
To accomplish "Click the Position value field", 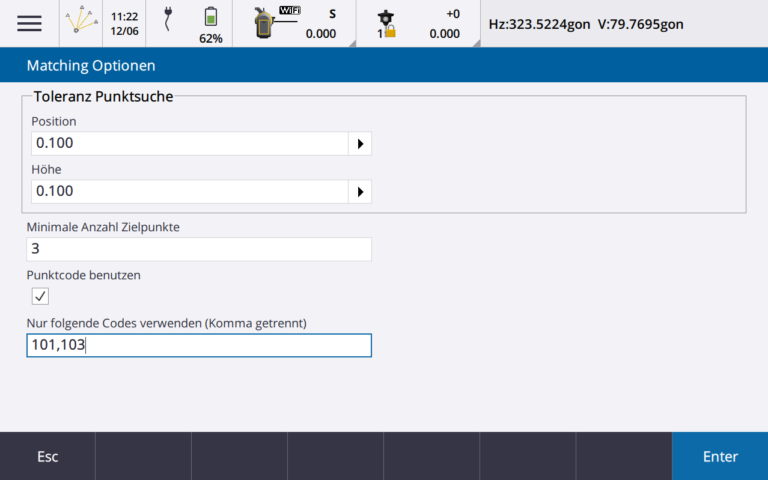I will point(188,143).
